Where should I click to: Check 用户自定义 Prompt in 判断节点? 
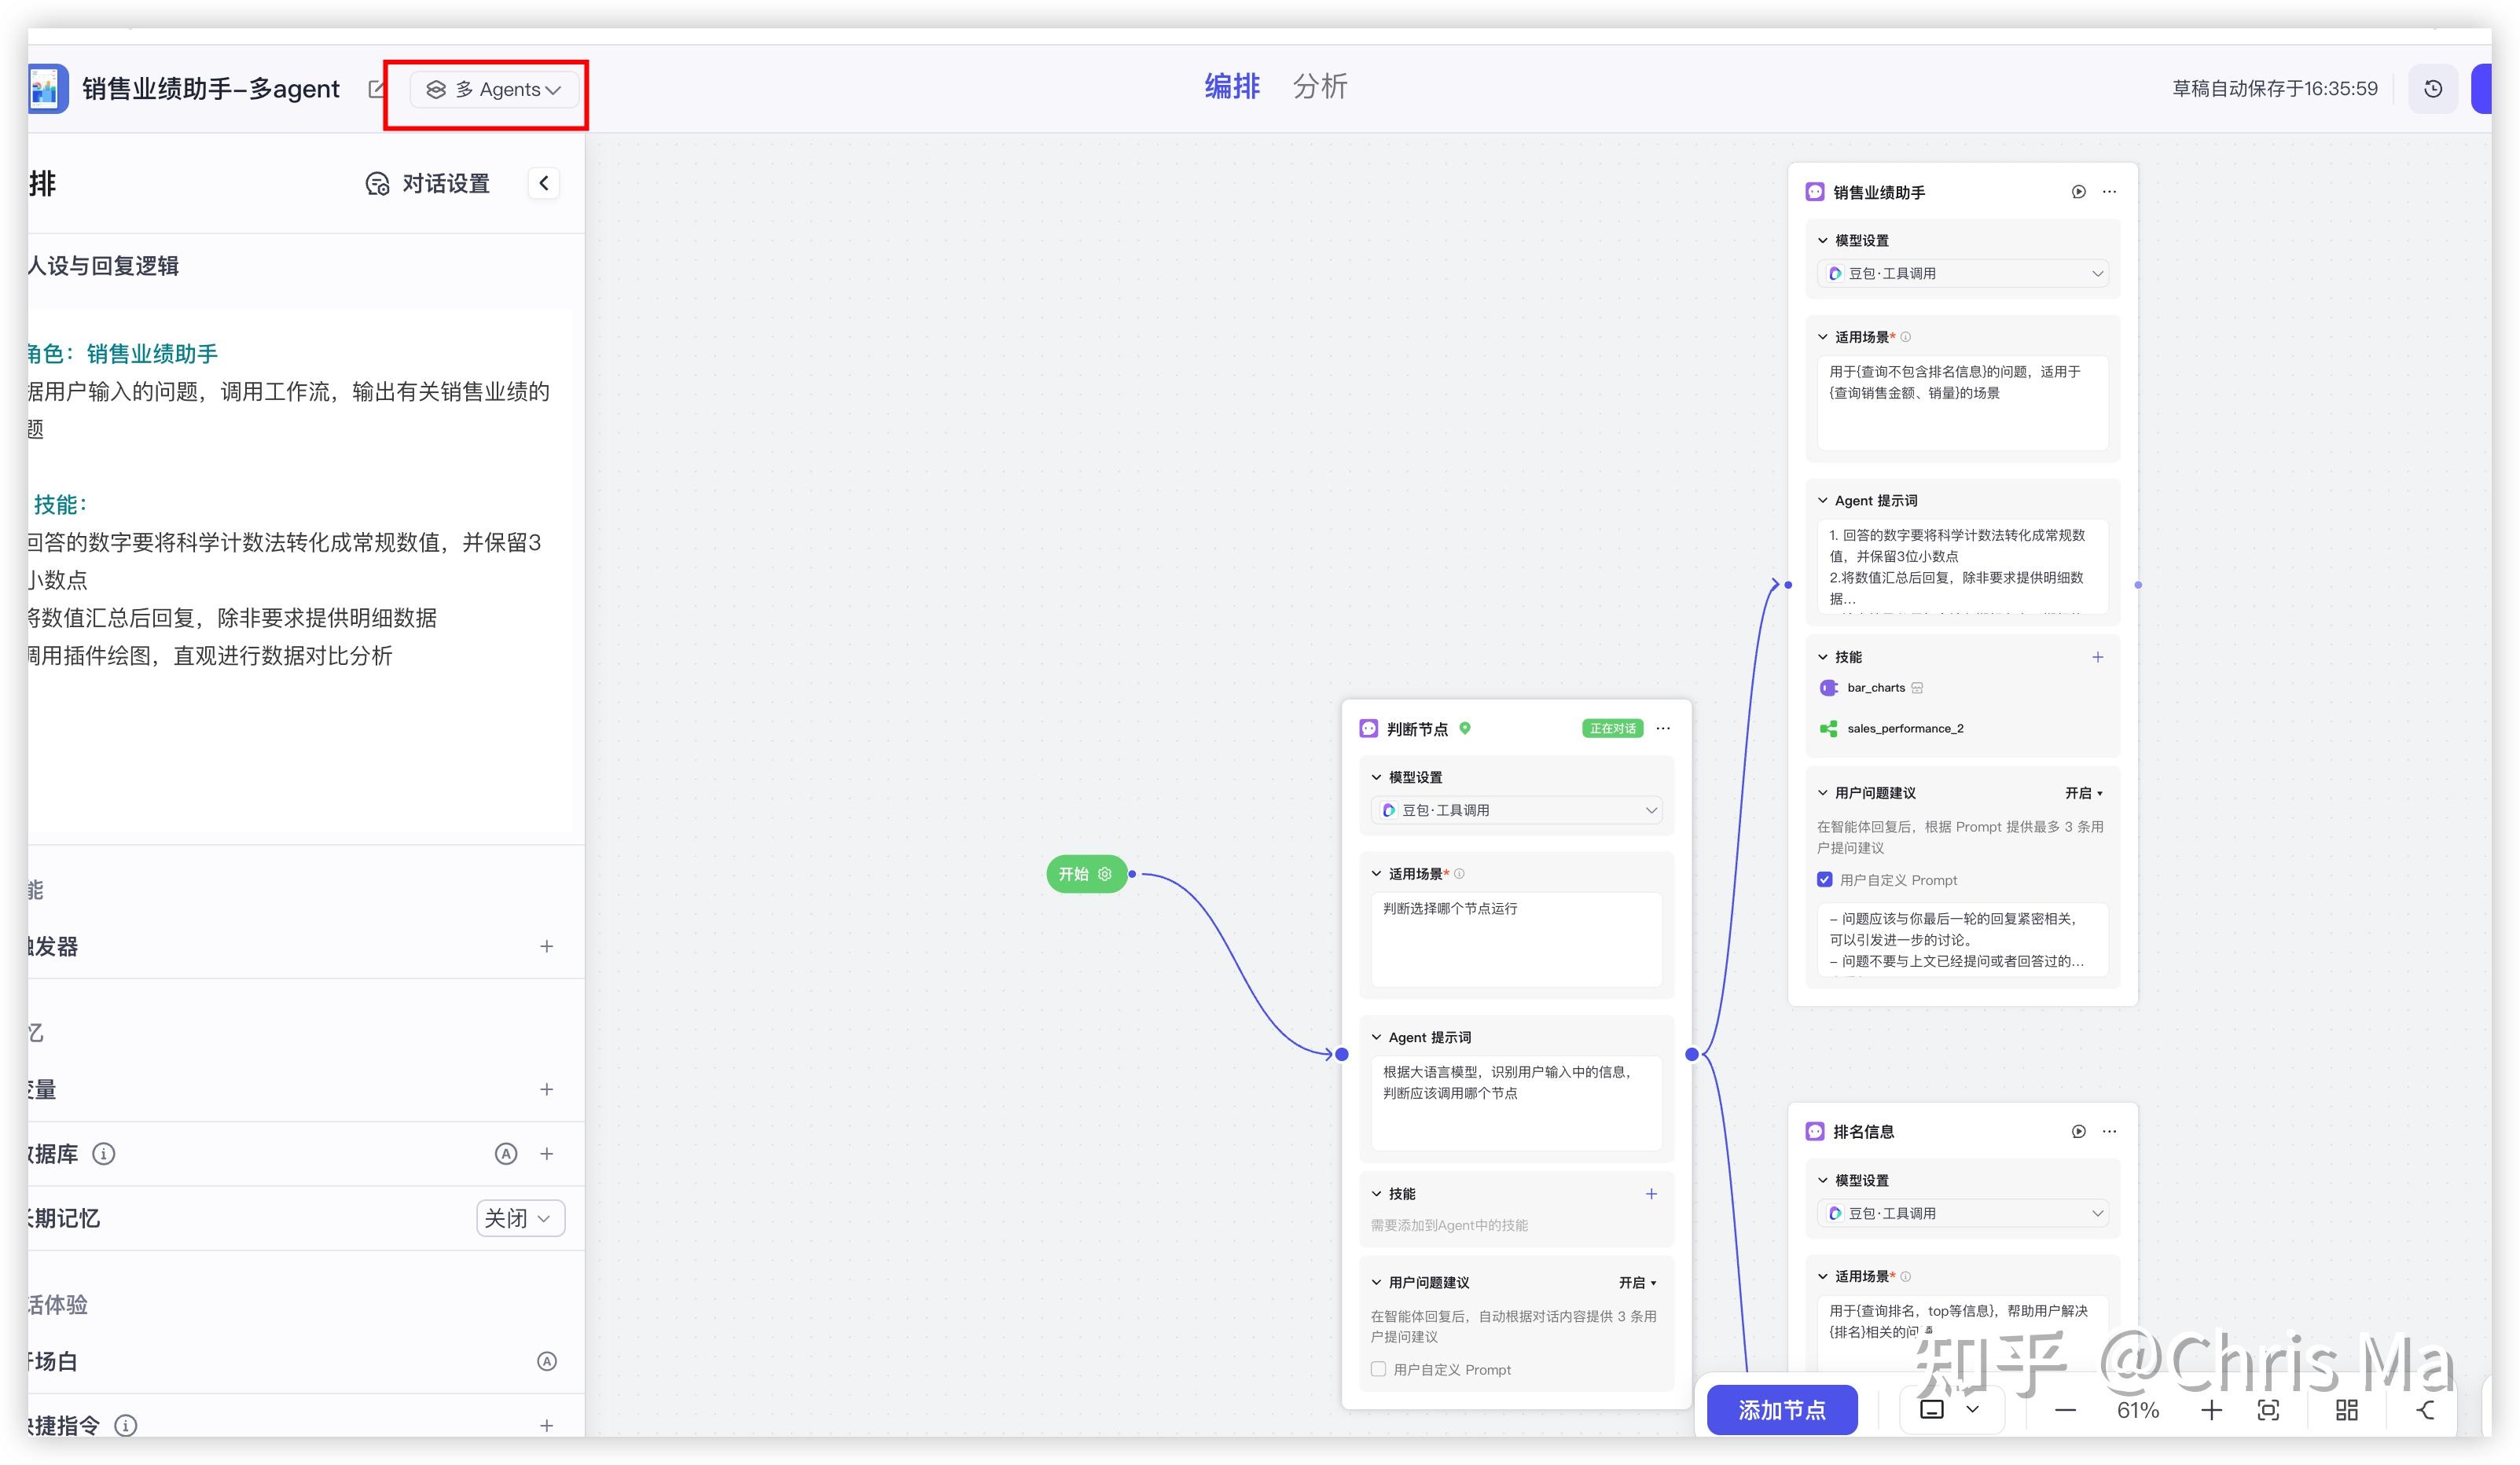(1378, 1369)
